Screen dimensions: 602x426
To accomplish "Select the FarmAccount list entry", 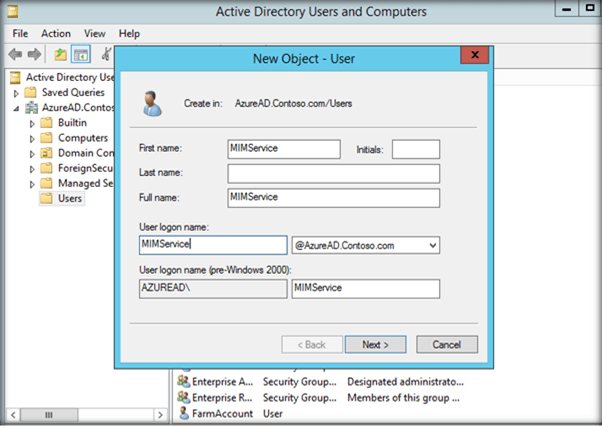I will 222,413.
